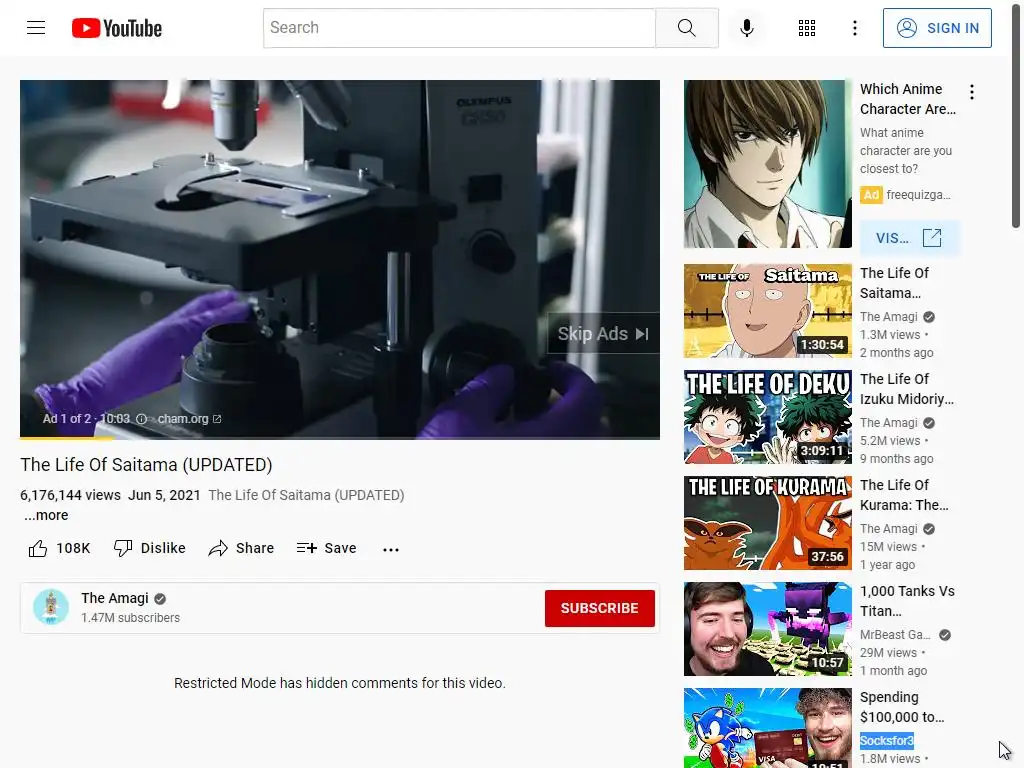Click the video player ad area

coord(340,259)
